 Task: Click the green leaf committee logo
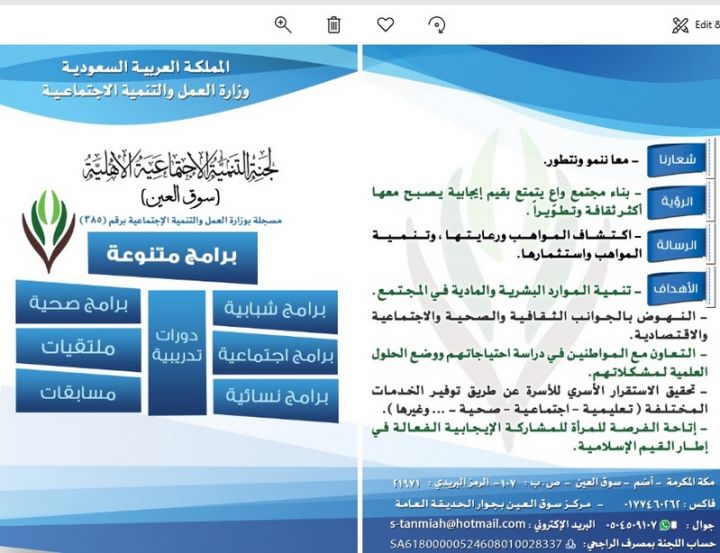click(x=49, y=231)
